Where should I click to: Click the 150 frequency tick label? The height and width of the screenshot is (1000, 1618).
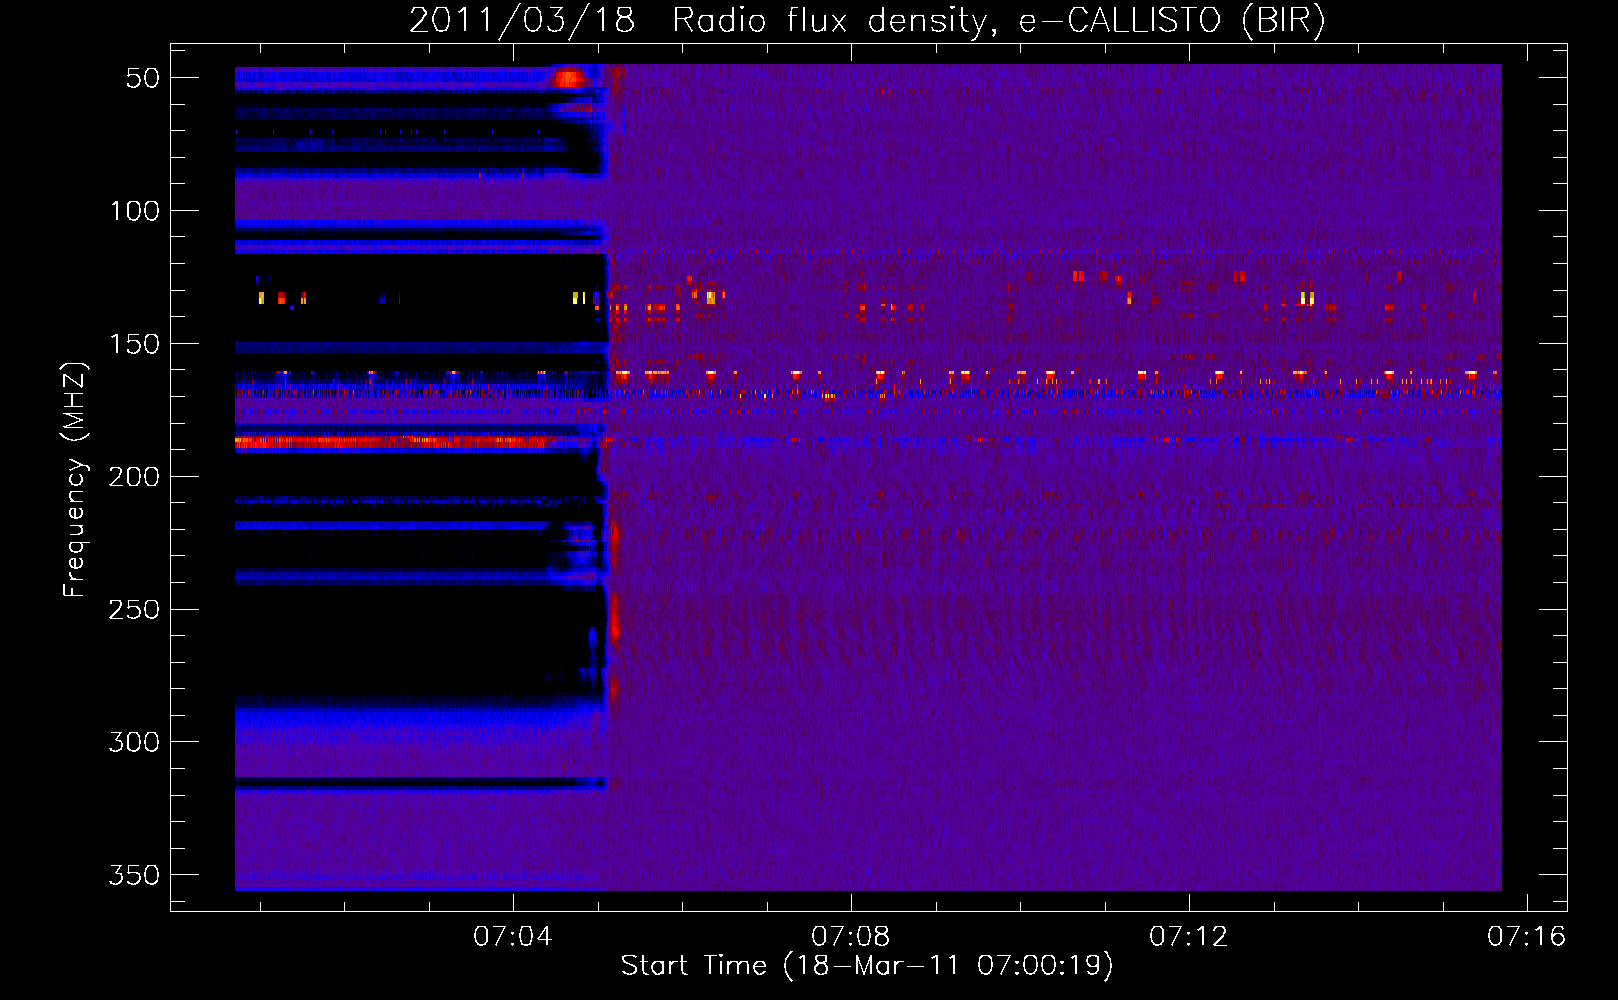coord(134,344)
